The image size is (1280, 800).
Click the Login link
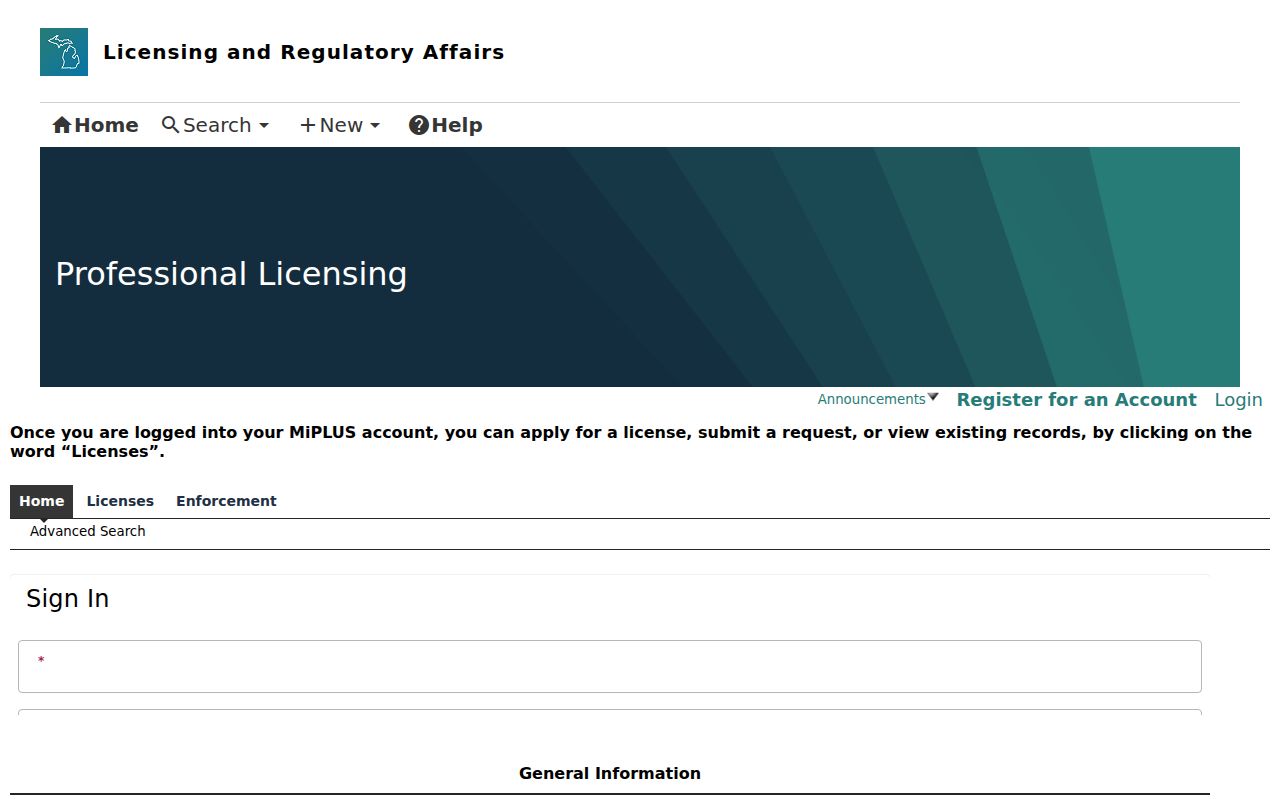pyautogui.click(x=1238, y=400)
